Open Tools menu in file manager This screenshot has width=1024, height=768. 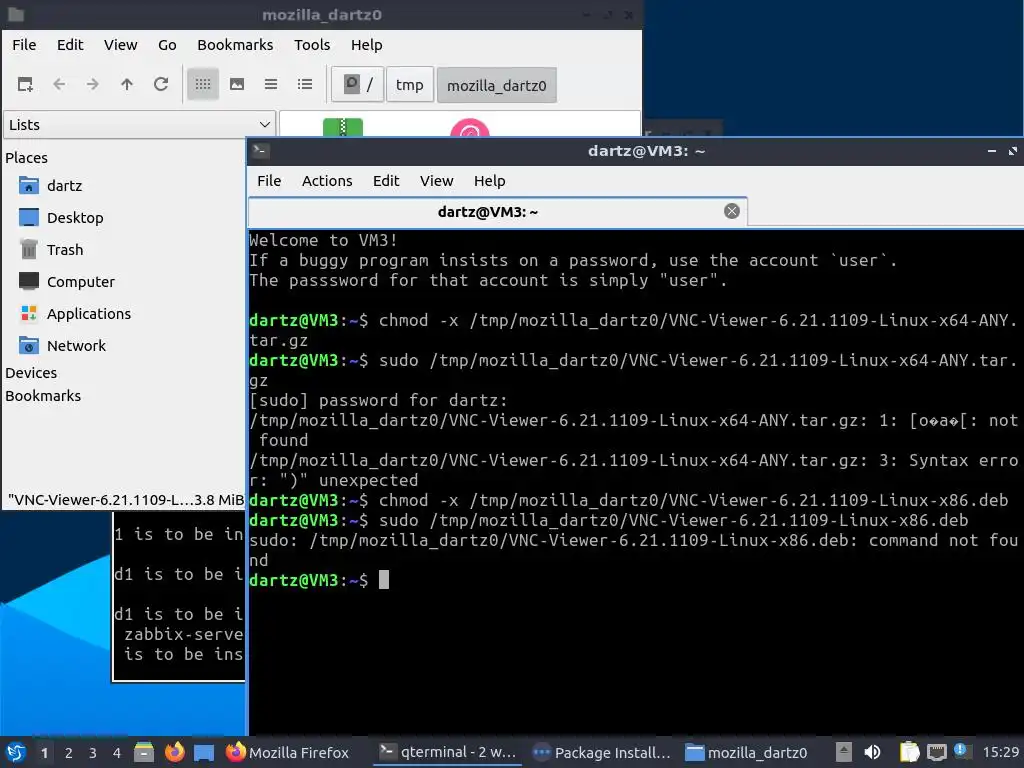[312, 45]
